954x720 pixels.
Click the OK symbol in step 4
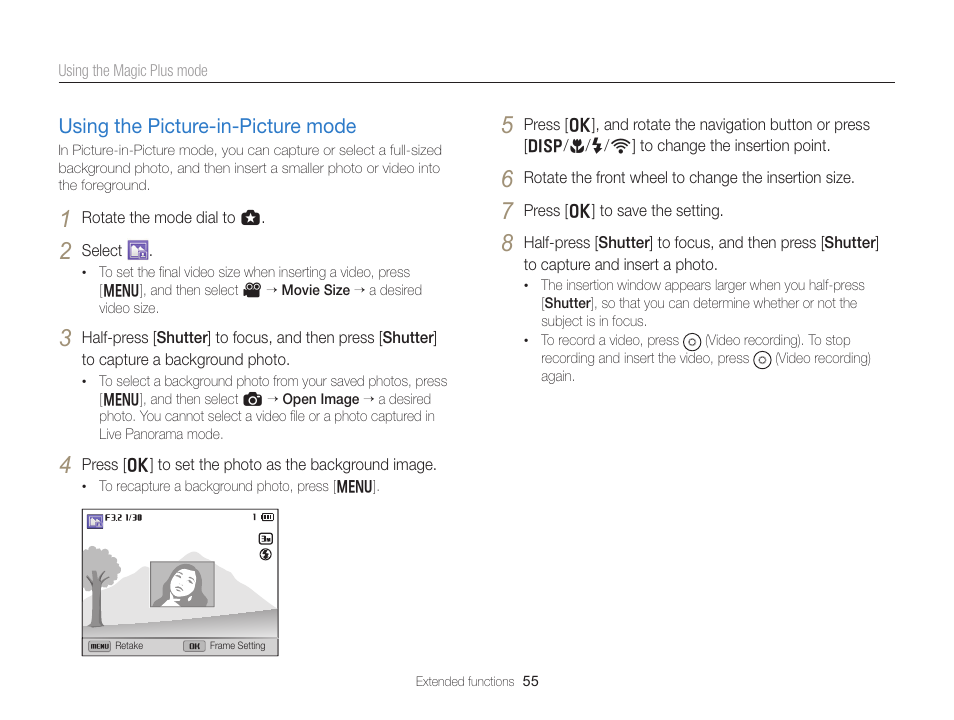[138, 465]
